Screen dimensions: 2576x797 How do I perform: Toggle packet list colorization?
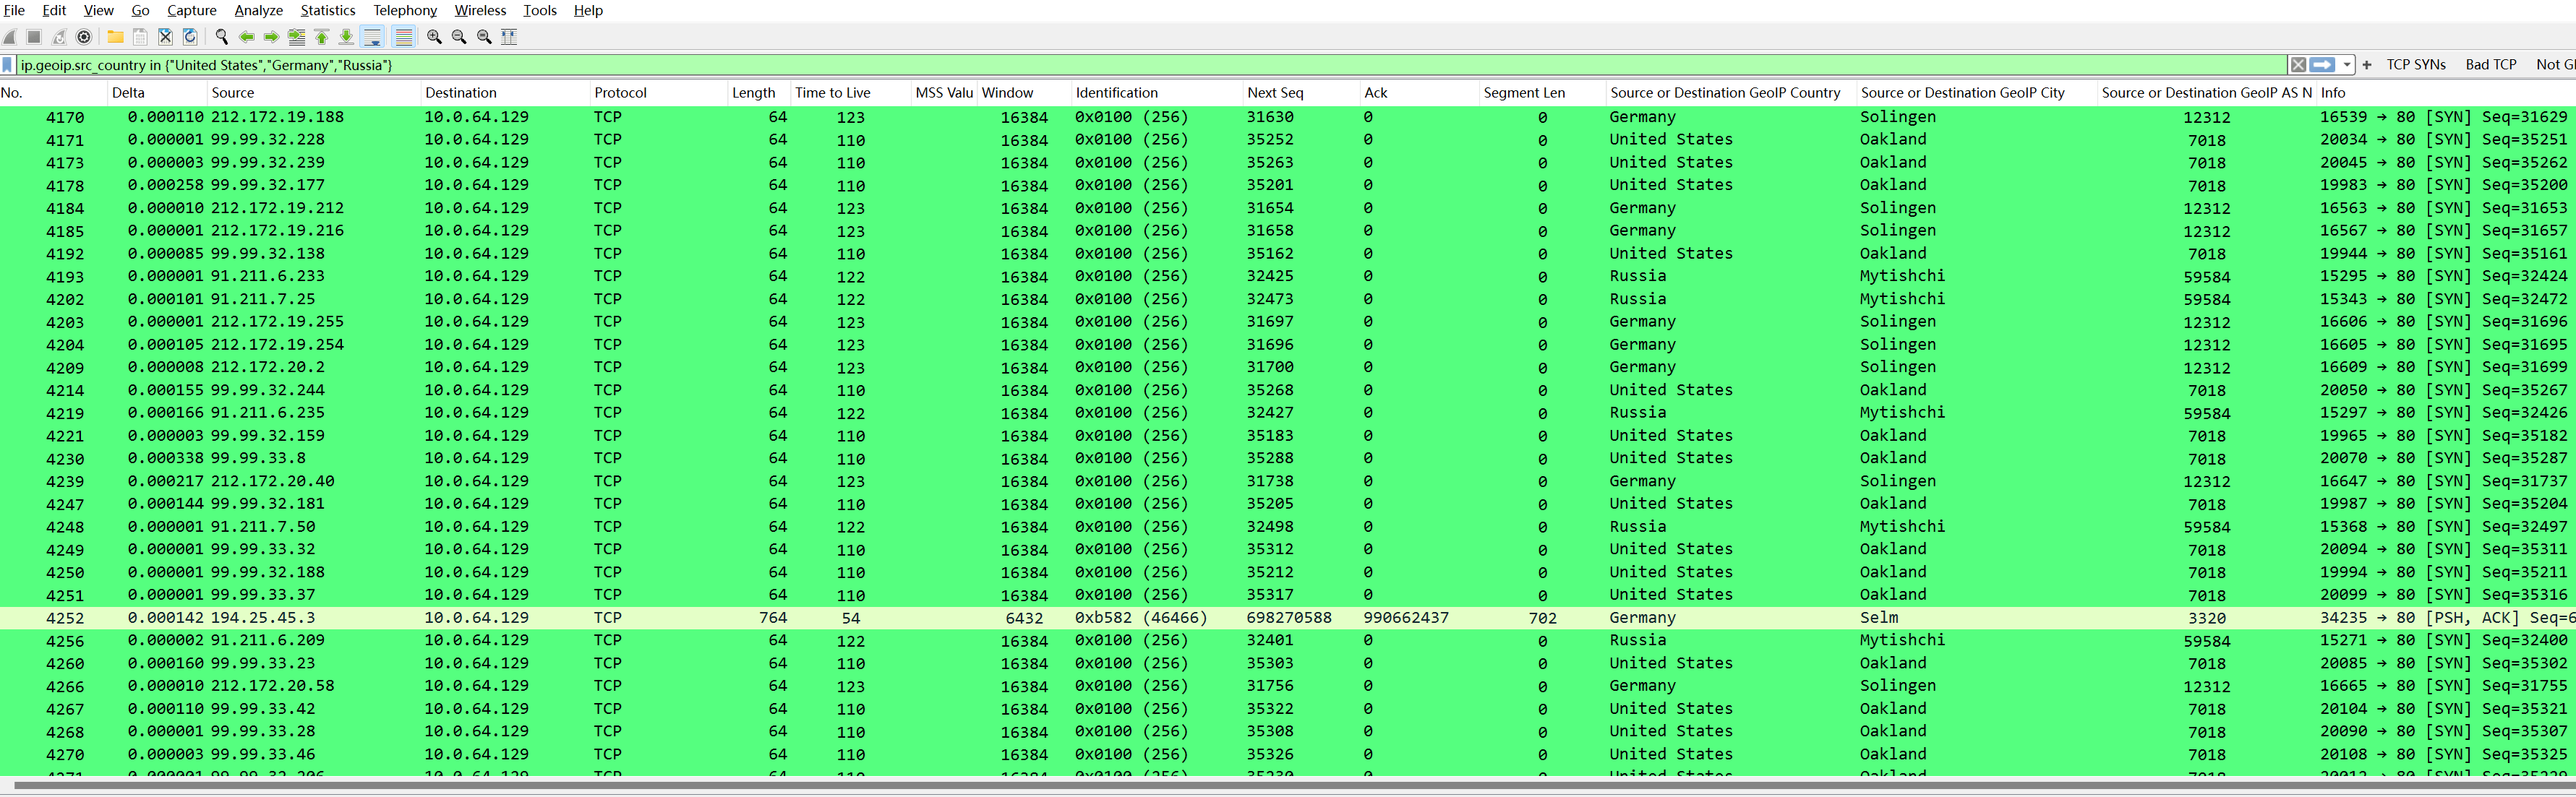[x=403, y=37]
